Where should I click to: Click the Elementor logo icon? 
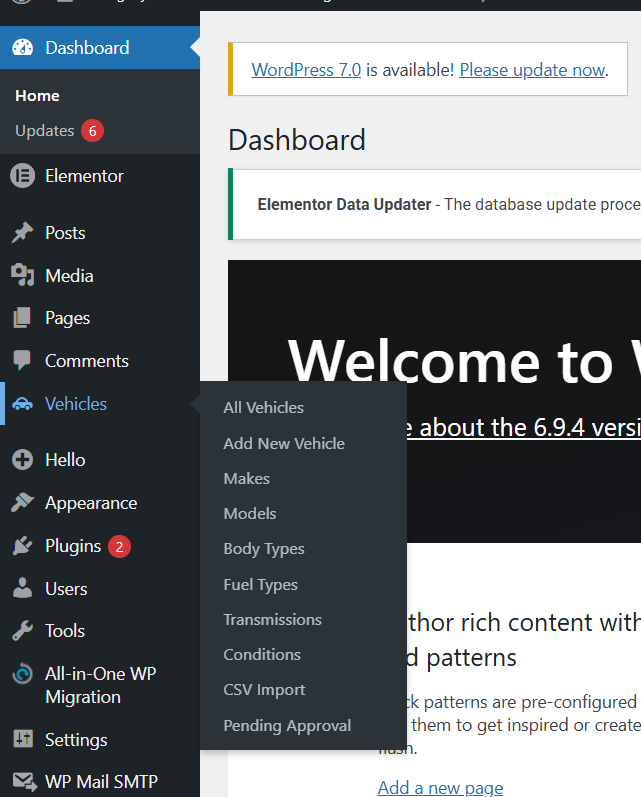22,176
